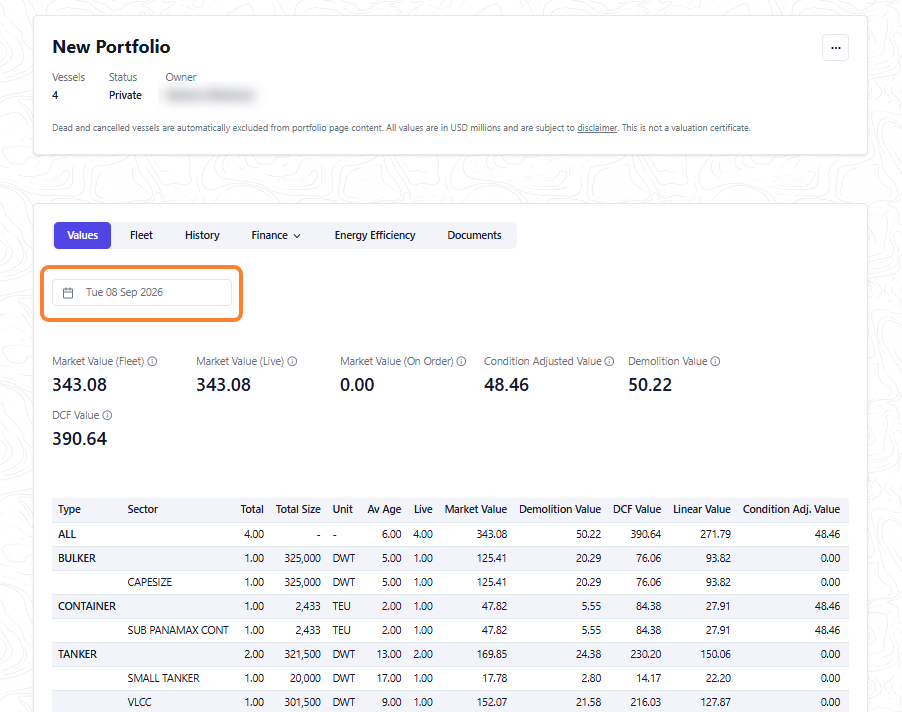Screen dimensions: 902x712
Task: Click the Live column header
Action: pyautogui.click(x=423, y=510)
